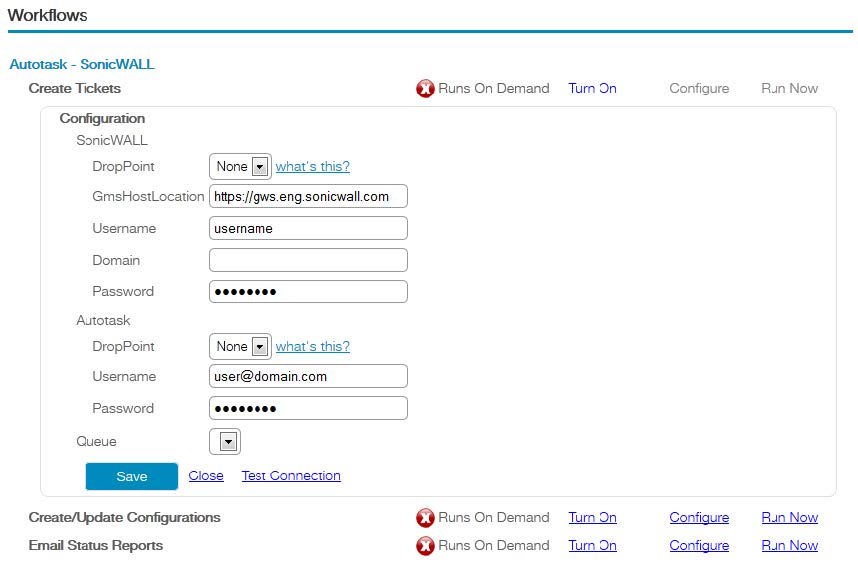
Task: Click Email Status Reports workflow name
Action: point(96,546)
